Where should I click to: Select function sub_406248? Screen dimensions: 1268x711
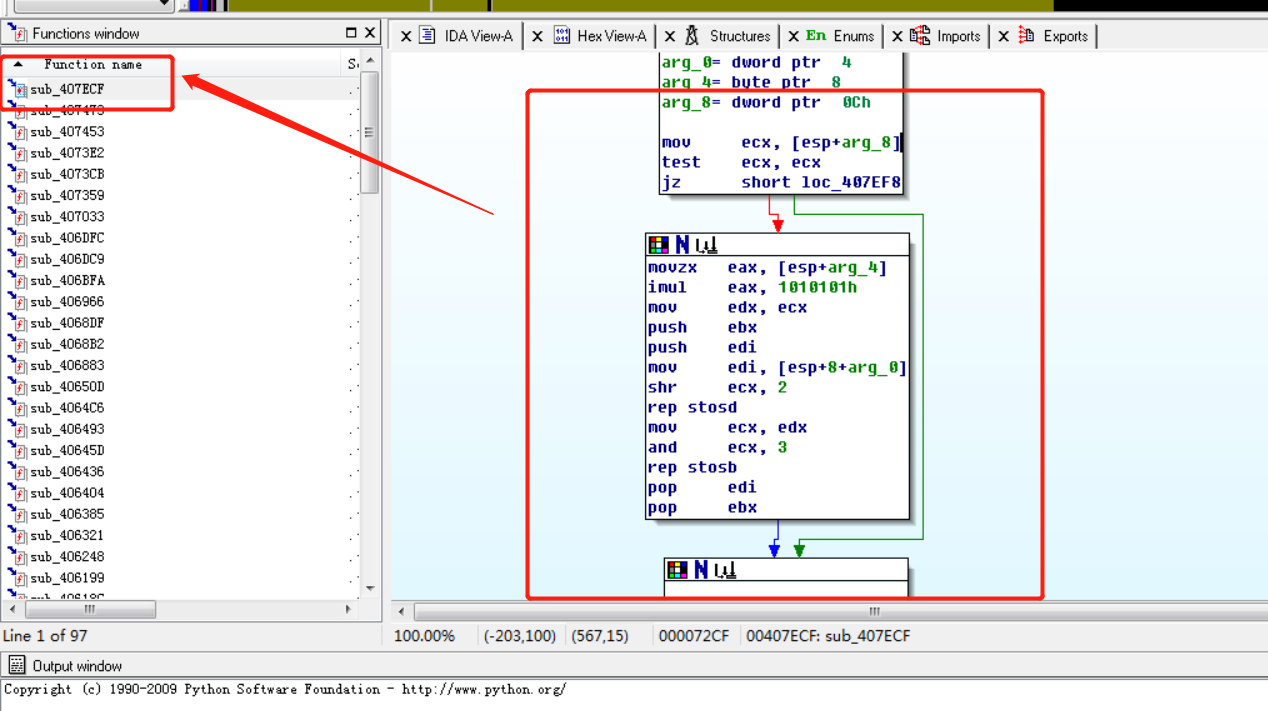click(67, 557)
